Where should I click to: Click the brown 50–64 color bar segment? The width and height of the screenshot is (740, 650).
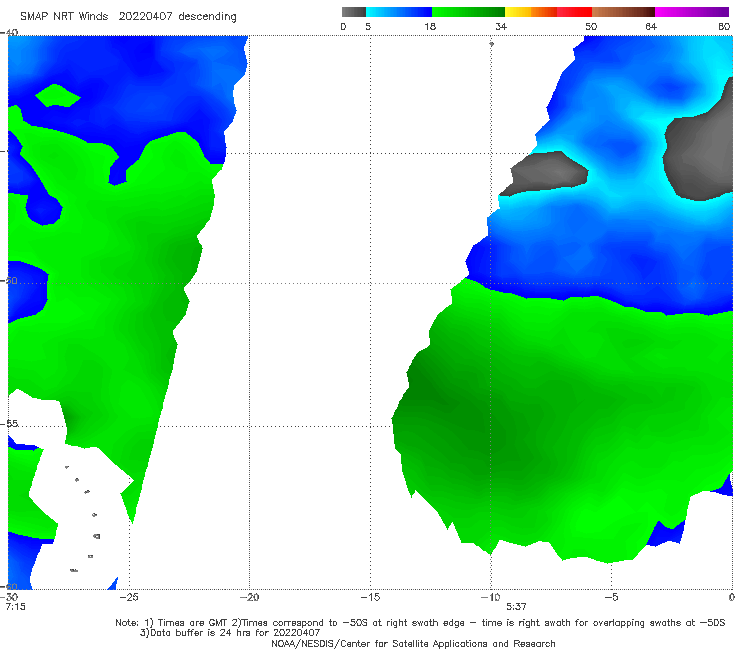(x=623, y=12)
